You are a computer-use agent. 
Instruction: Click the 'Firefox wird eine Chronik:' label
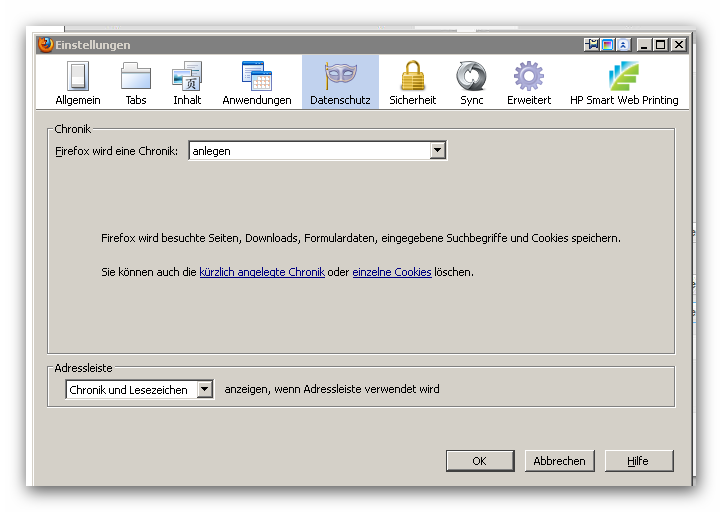(116, 151)
